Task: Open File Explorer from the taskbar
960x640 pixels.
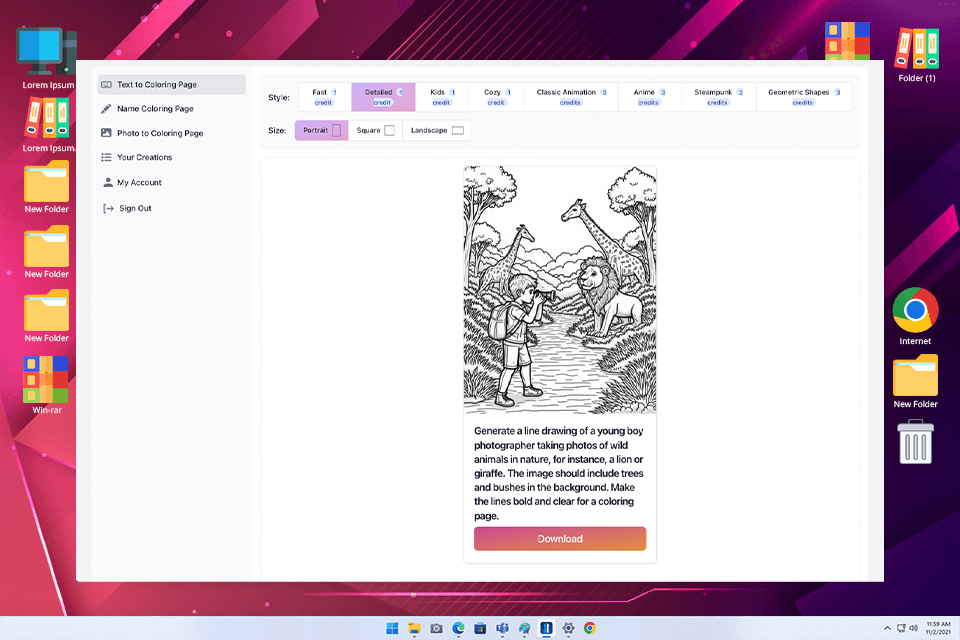Action: [x=414, y=628]
